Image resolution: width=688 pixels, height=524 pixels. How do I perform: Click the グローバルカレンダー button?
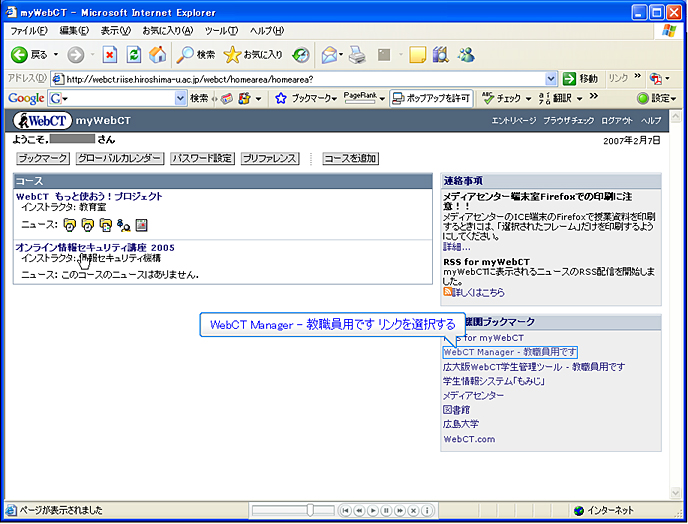coord(120,158)
